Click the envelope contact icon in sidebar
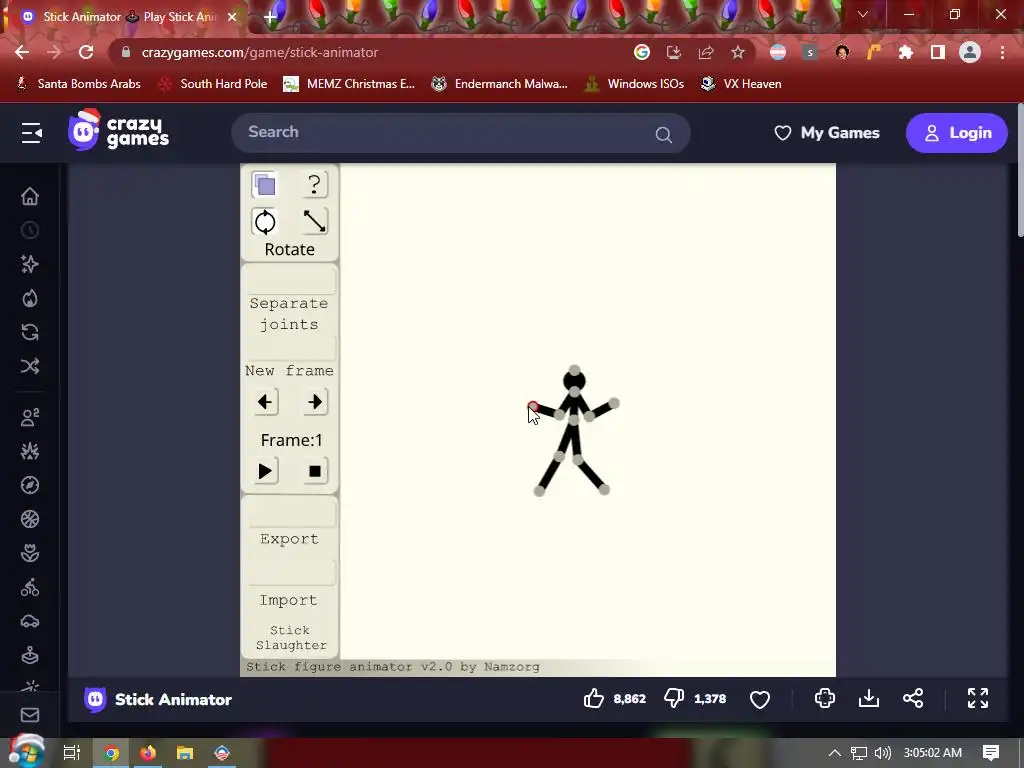Image resolution: width=1024 pixels, height=768 pixels. click(30, 715)
